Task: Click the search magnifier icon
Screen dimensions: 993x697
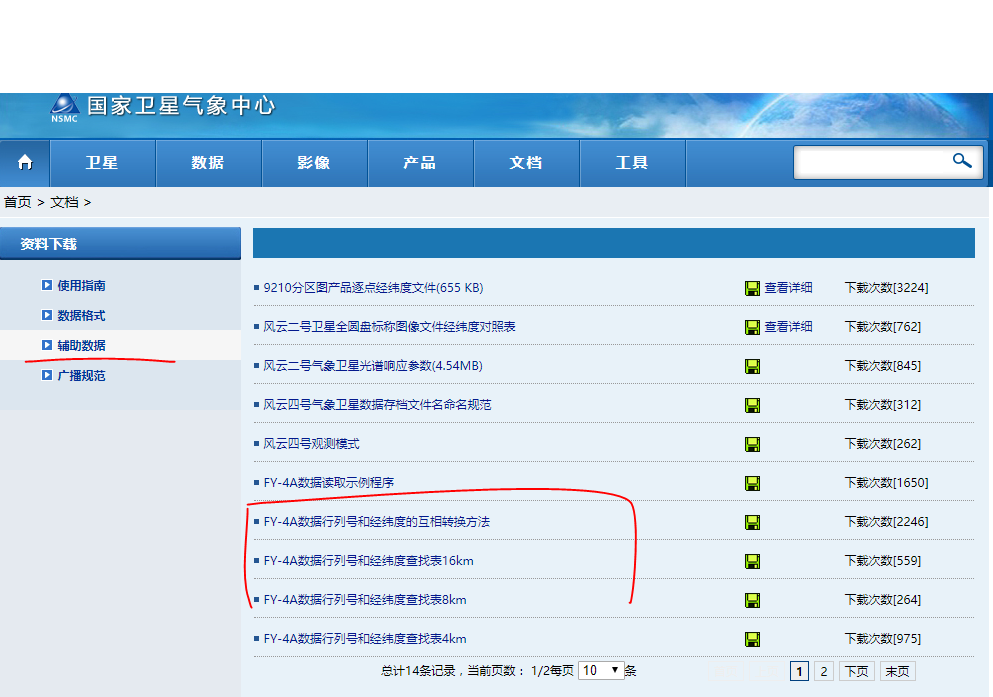Action: (960, 161)
